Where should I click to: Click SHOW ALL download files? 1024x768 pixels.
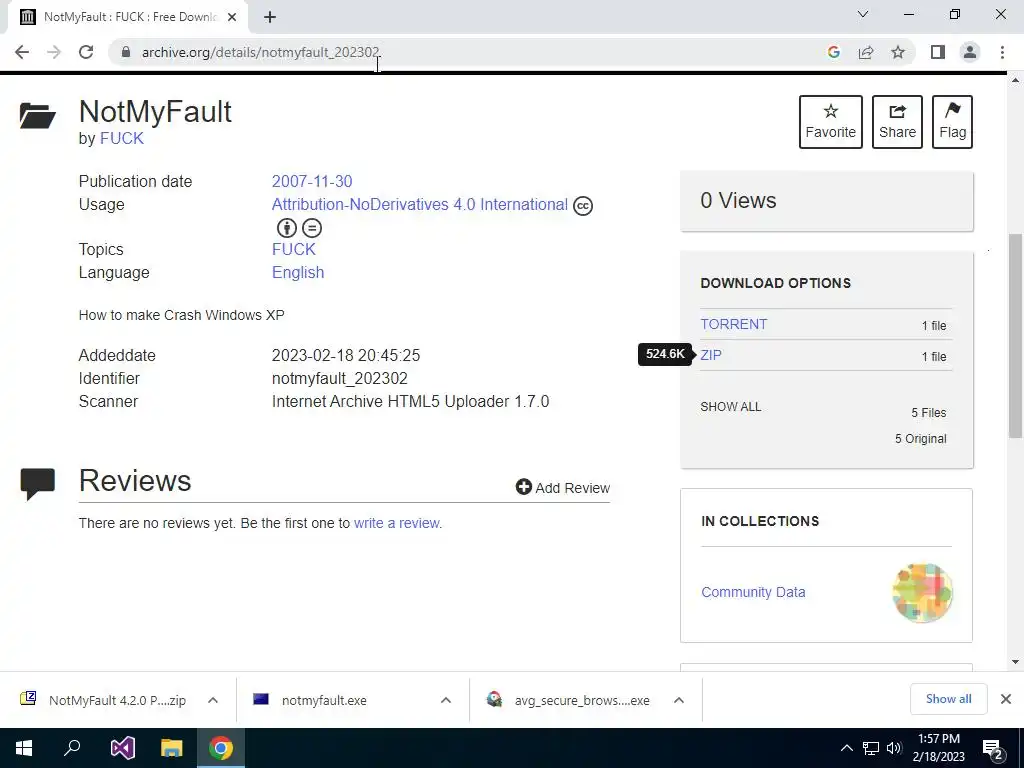731,407
